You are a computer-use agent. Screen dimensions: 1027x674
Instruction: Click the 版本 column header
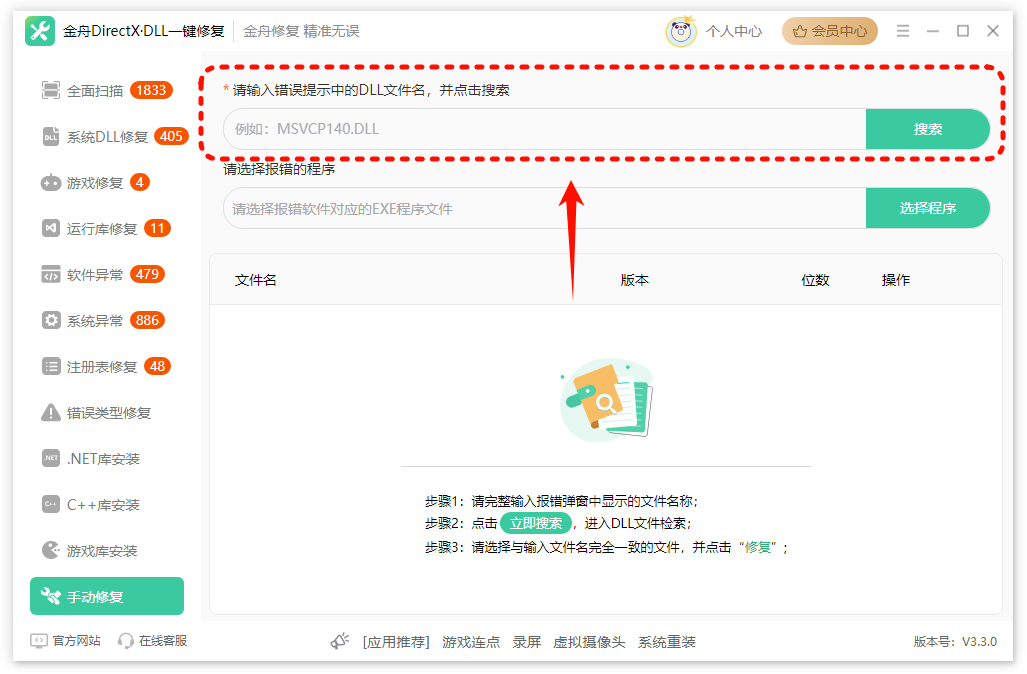pyautogui.click(x=635, y=280)
